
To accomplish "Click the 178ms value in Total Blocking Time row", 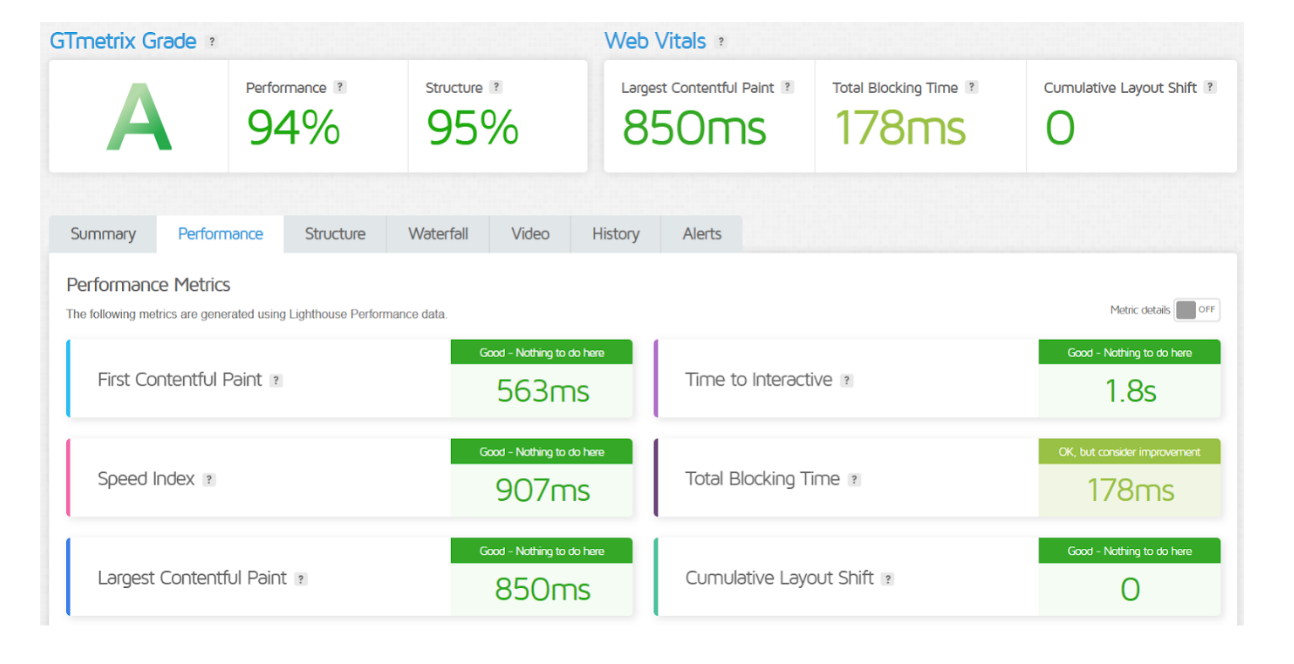I will 1131,490.
